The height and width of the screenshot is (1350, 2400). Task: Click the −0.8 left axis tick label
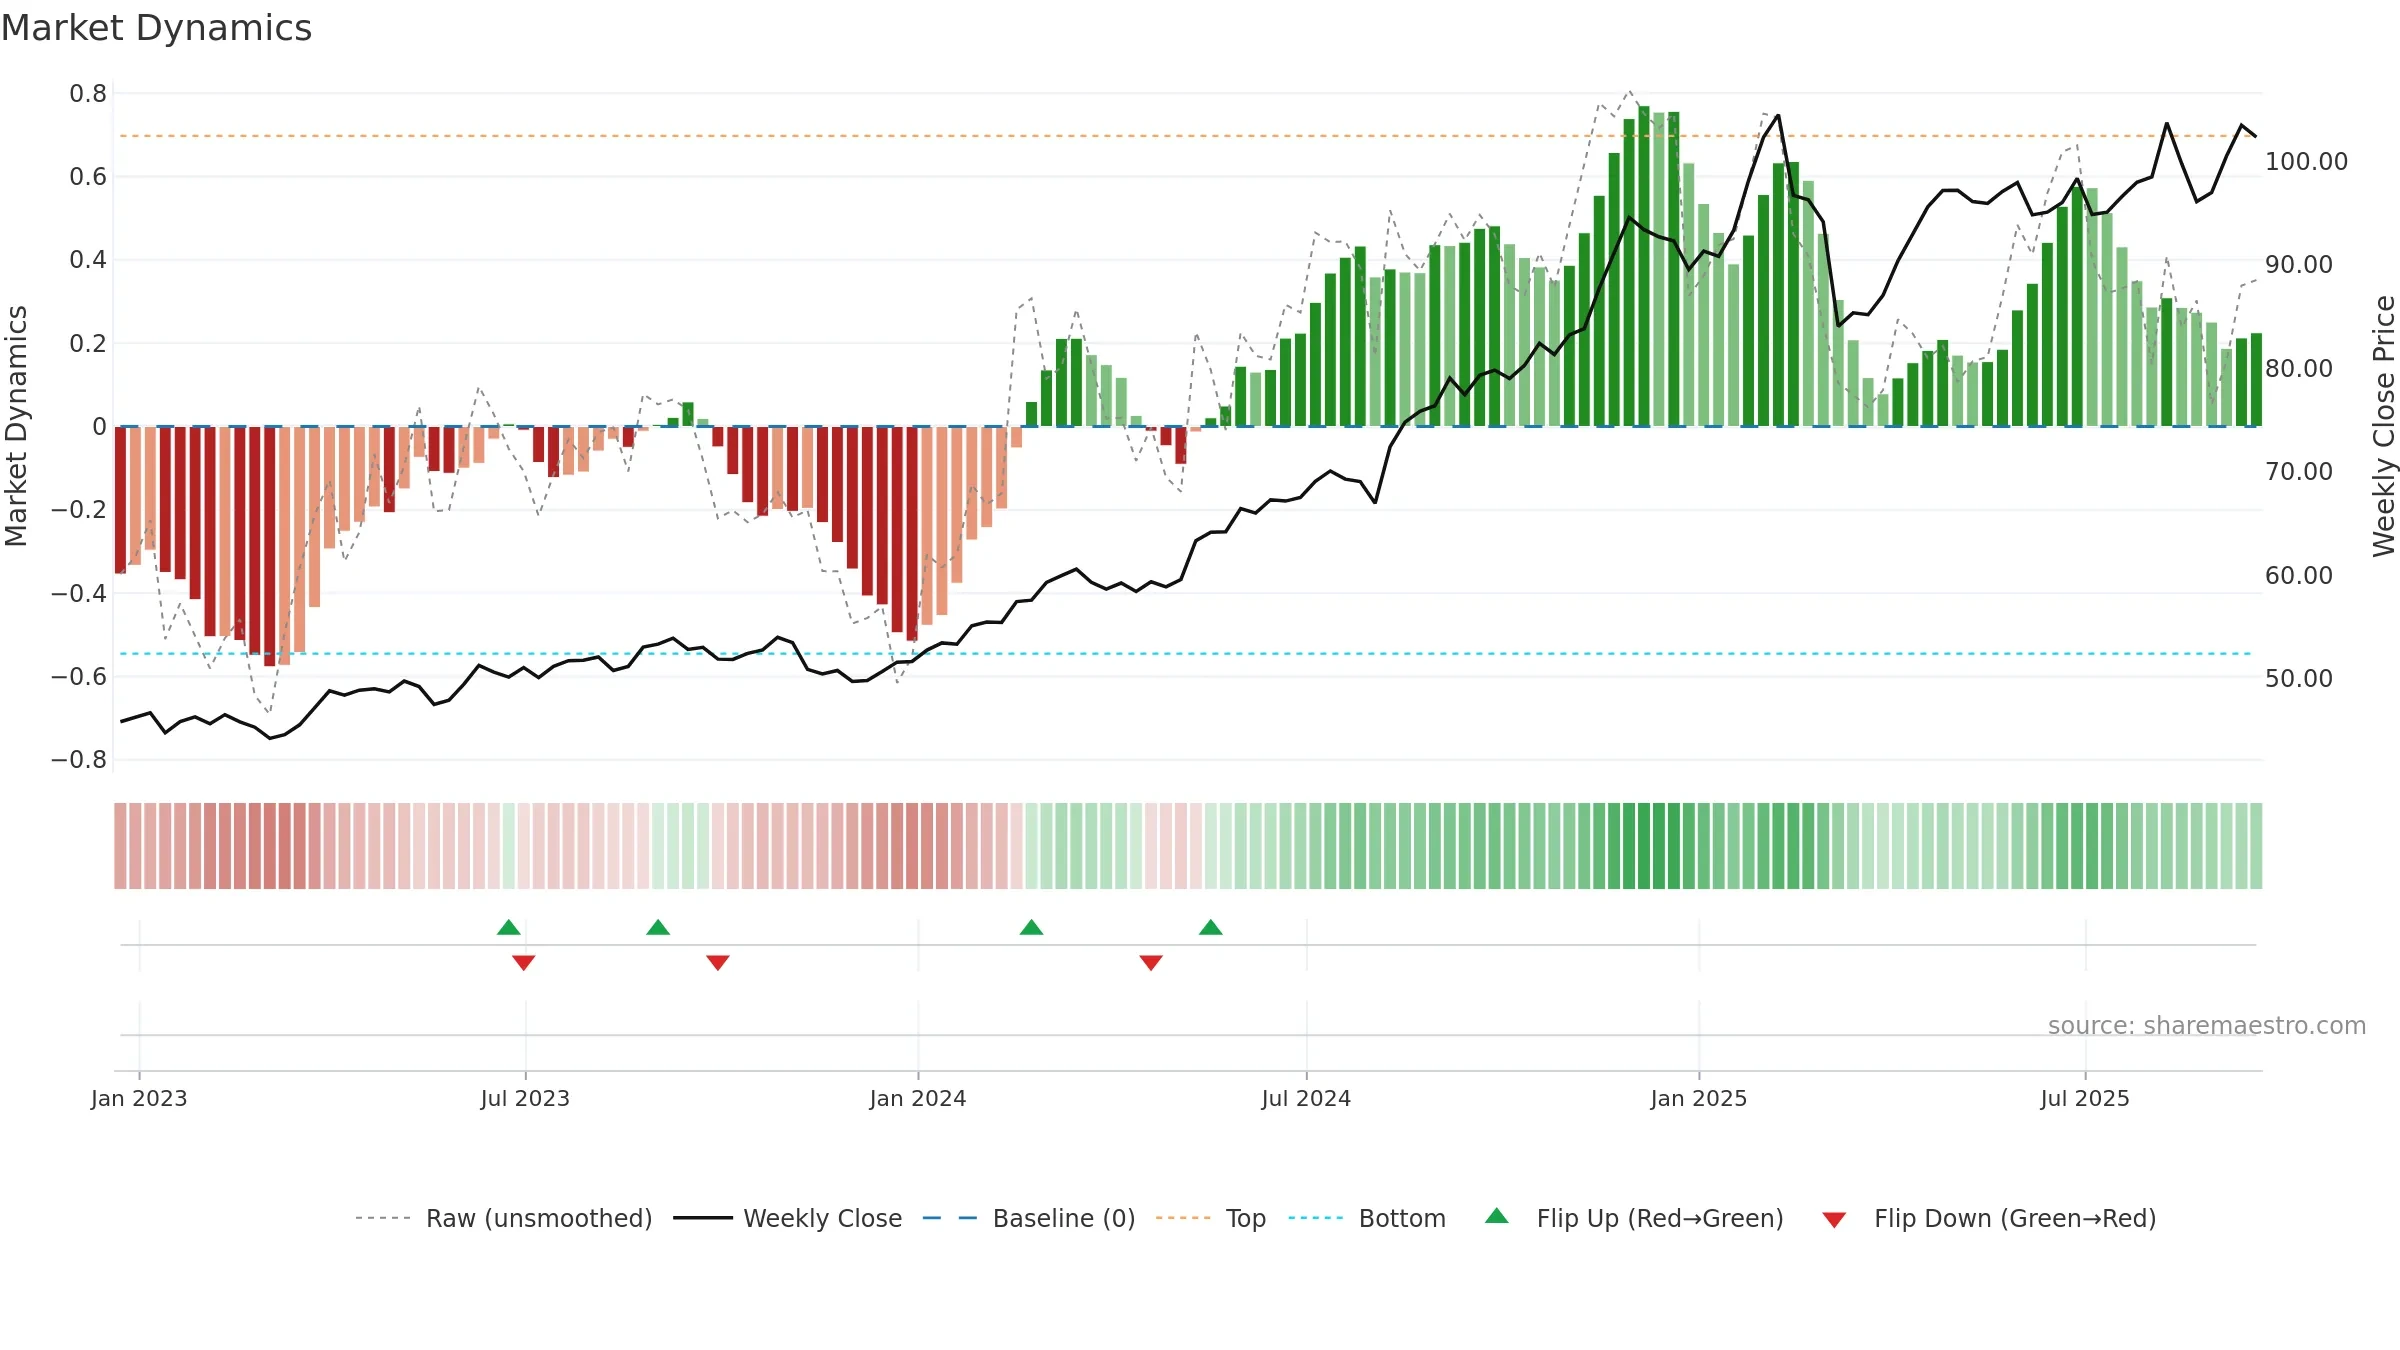[x=79, y=760]
